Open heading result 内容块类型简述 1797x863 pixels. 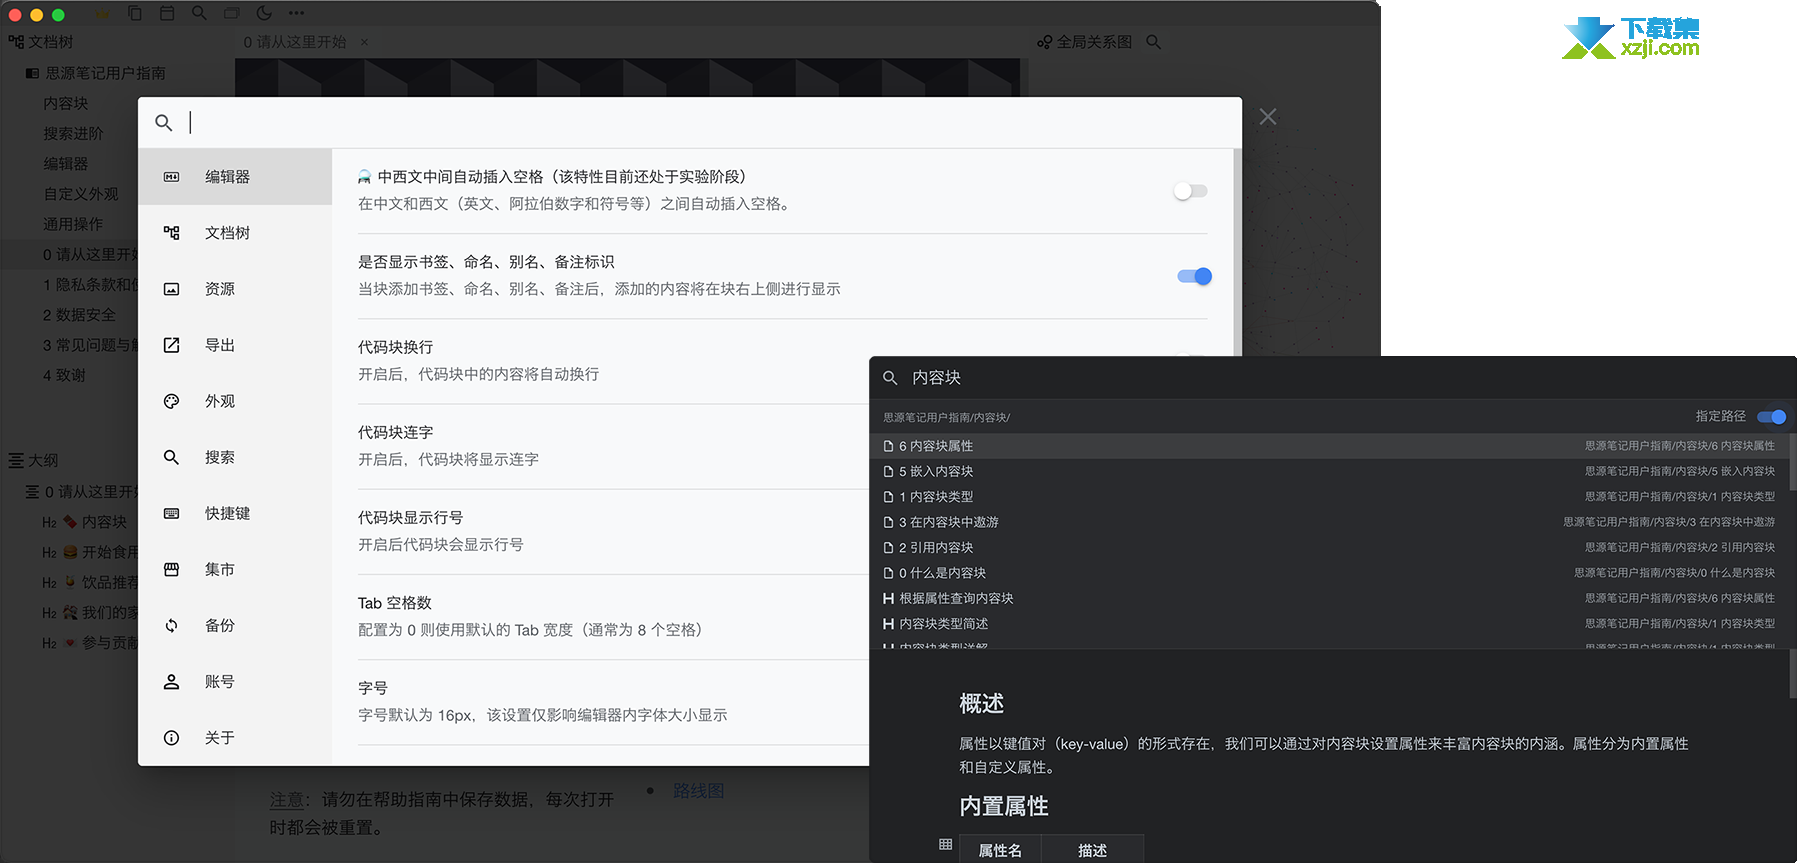[x=1330, y=624]
